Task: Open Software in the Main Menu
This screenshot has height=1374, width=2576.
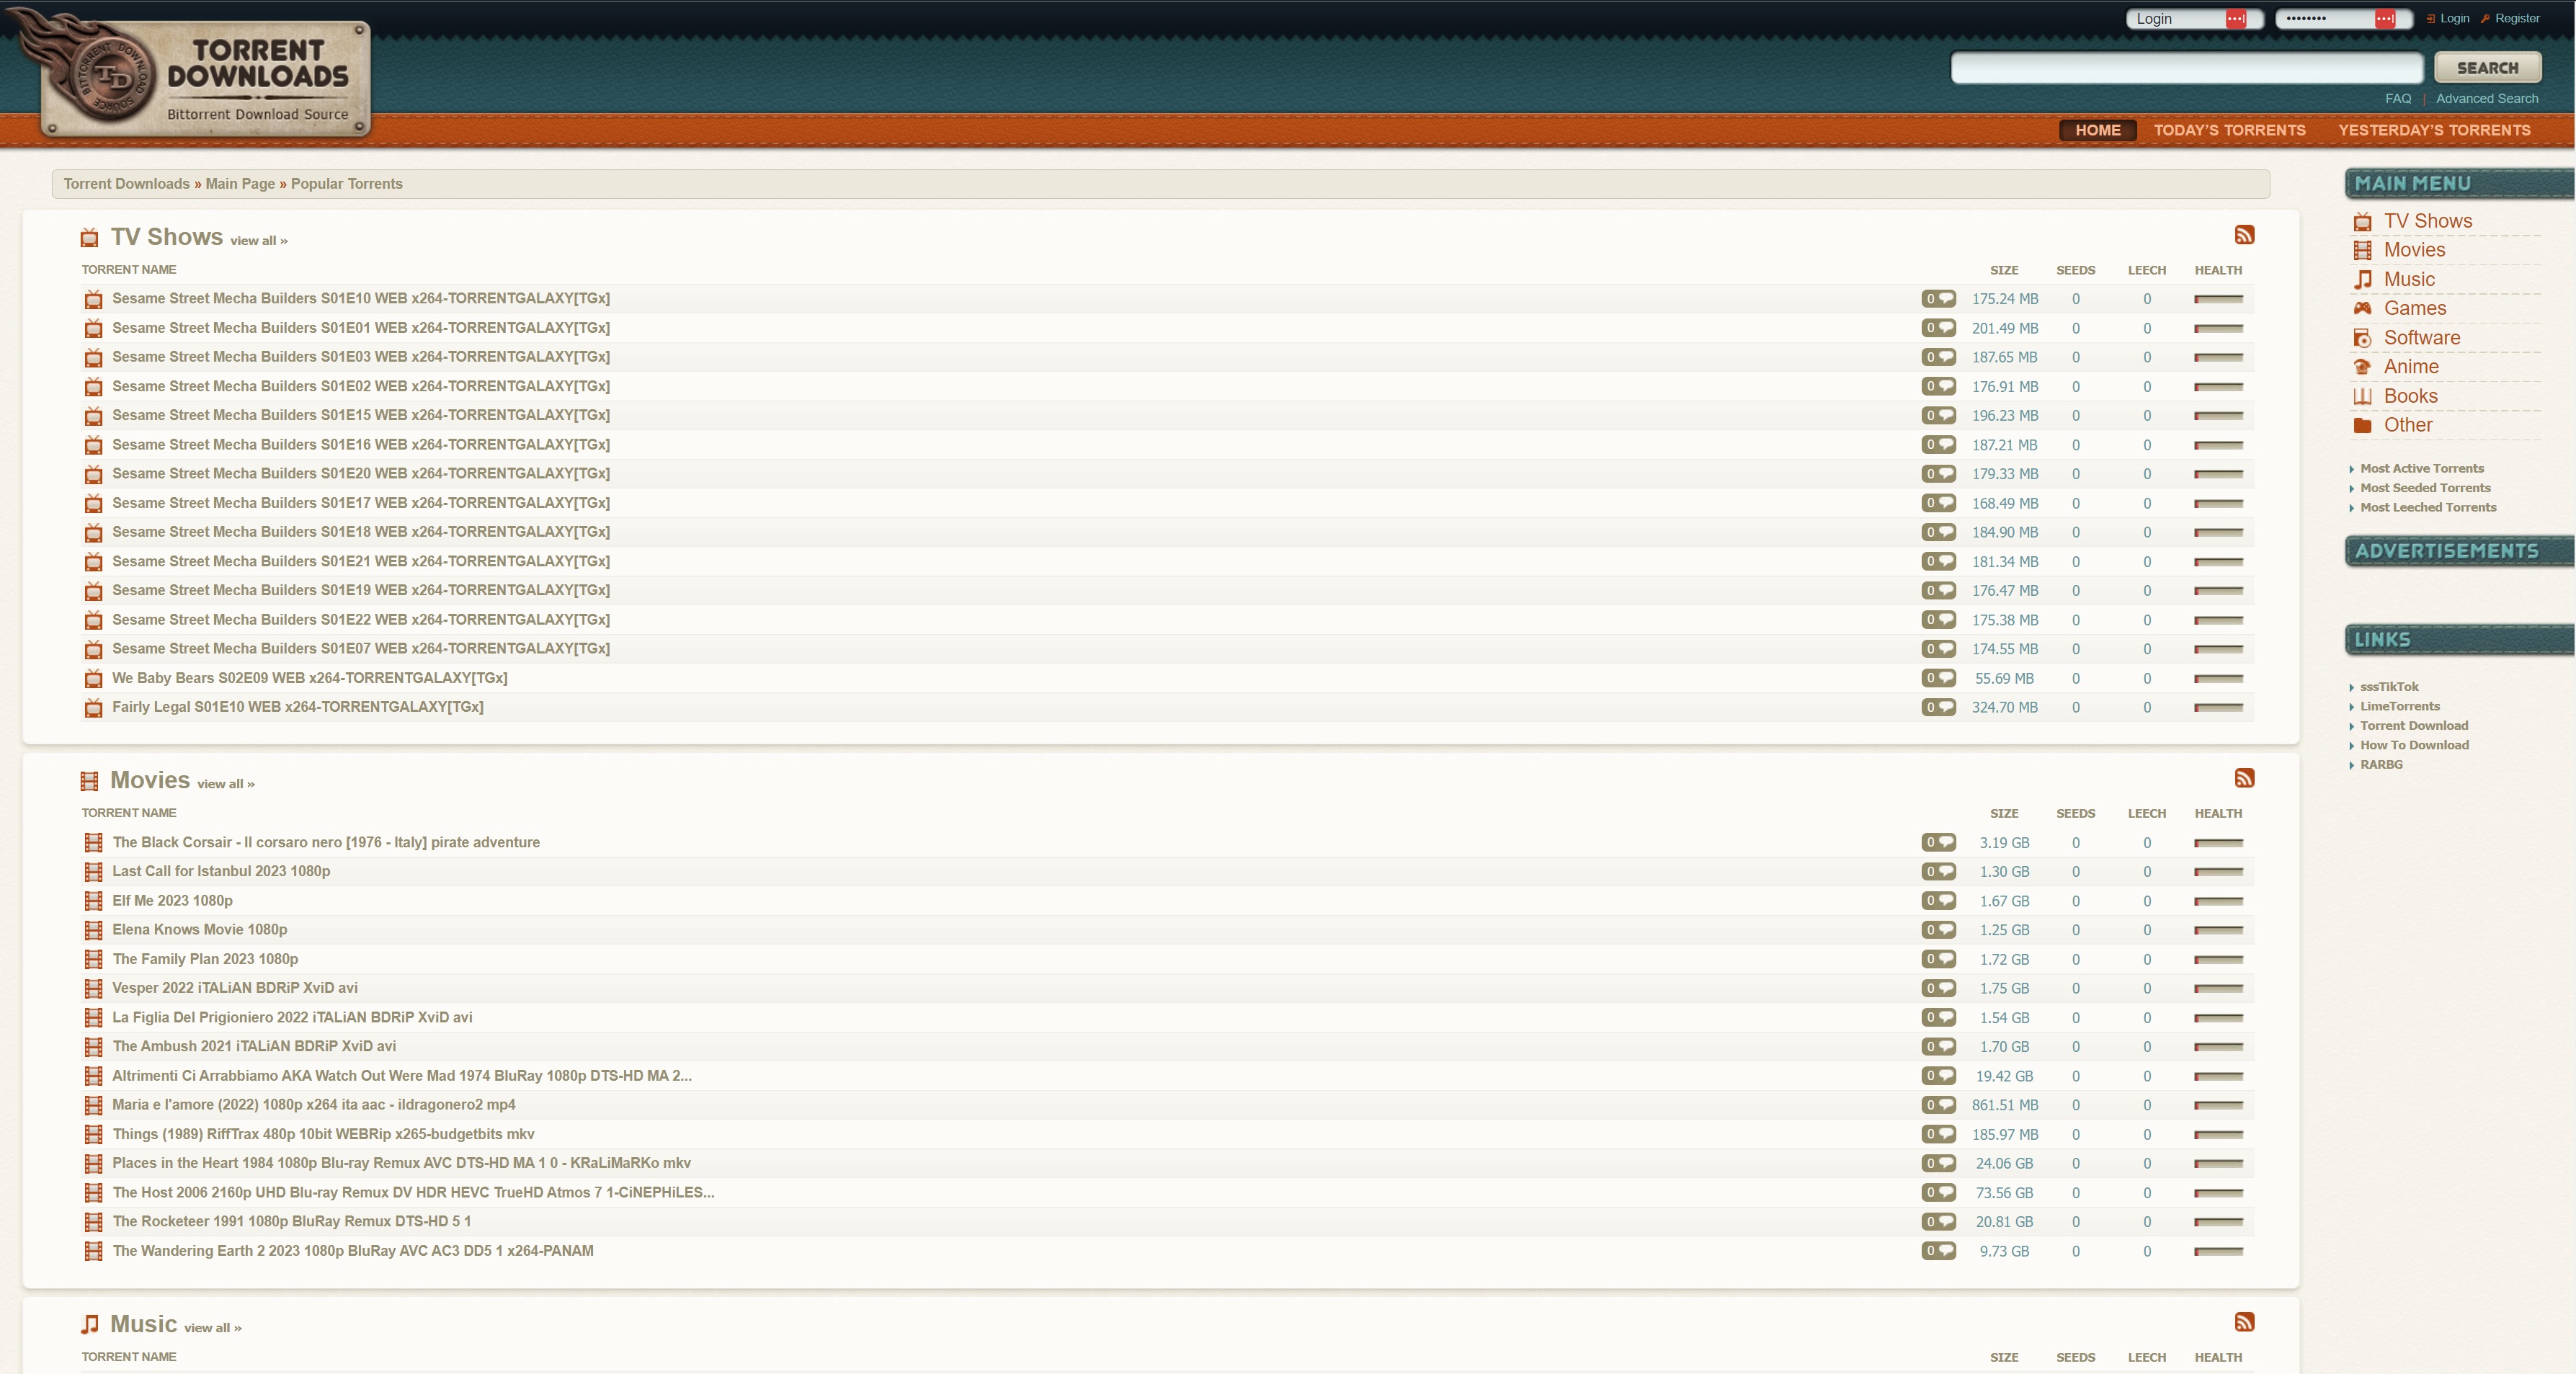Action: pos(2421,337)
